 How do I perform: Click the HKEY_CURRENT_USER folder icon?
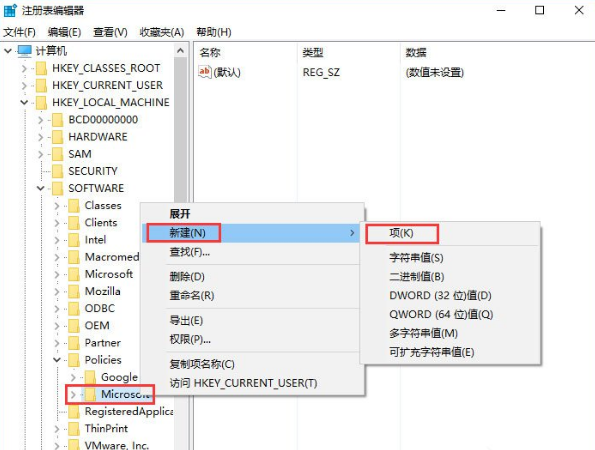[41, 86]
